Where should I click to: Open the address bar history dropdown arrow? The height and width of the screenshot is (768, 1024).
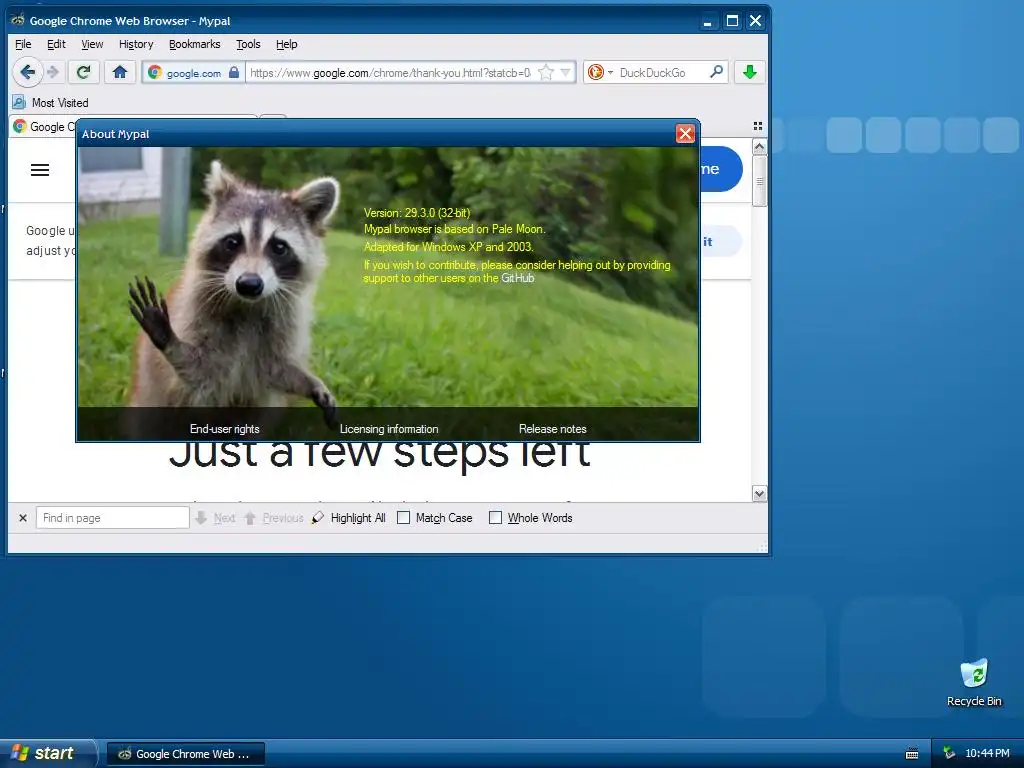coord(566,72)
